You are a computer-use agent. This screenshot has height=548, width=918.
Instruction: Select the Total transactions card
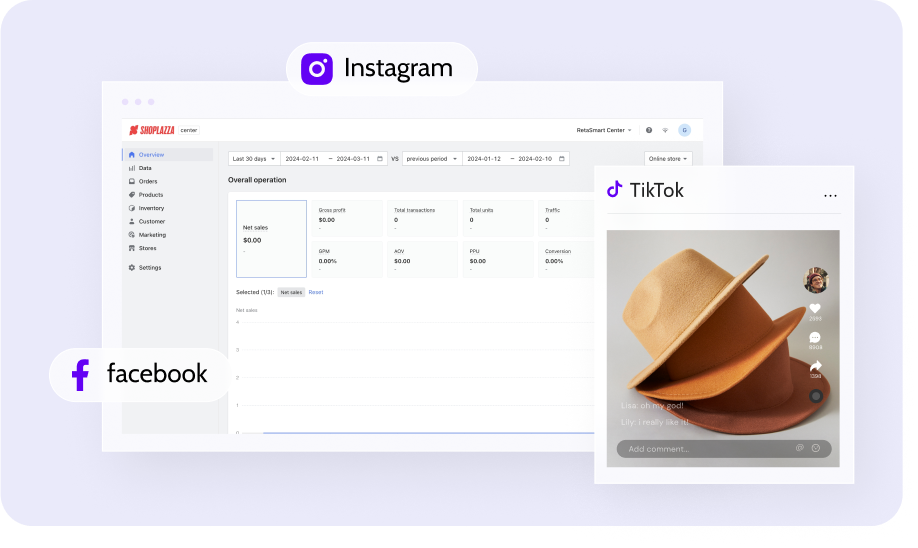tap(423, 218)
